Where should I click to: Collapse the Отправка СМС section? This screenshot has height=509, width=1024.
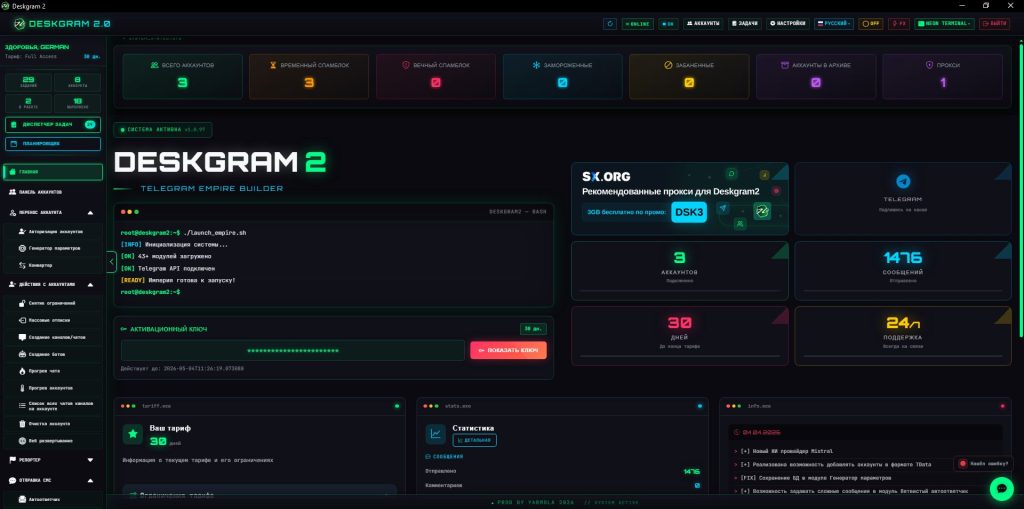tap(90, 480)
